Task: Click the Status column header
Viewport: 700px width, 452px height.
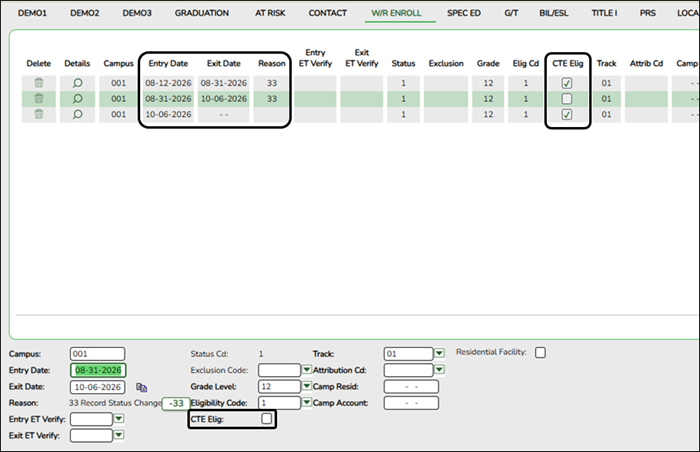Action: tap(403, 63)
